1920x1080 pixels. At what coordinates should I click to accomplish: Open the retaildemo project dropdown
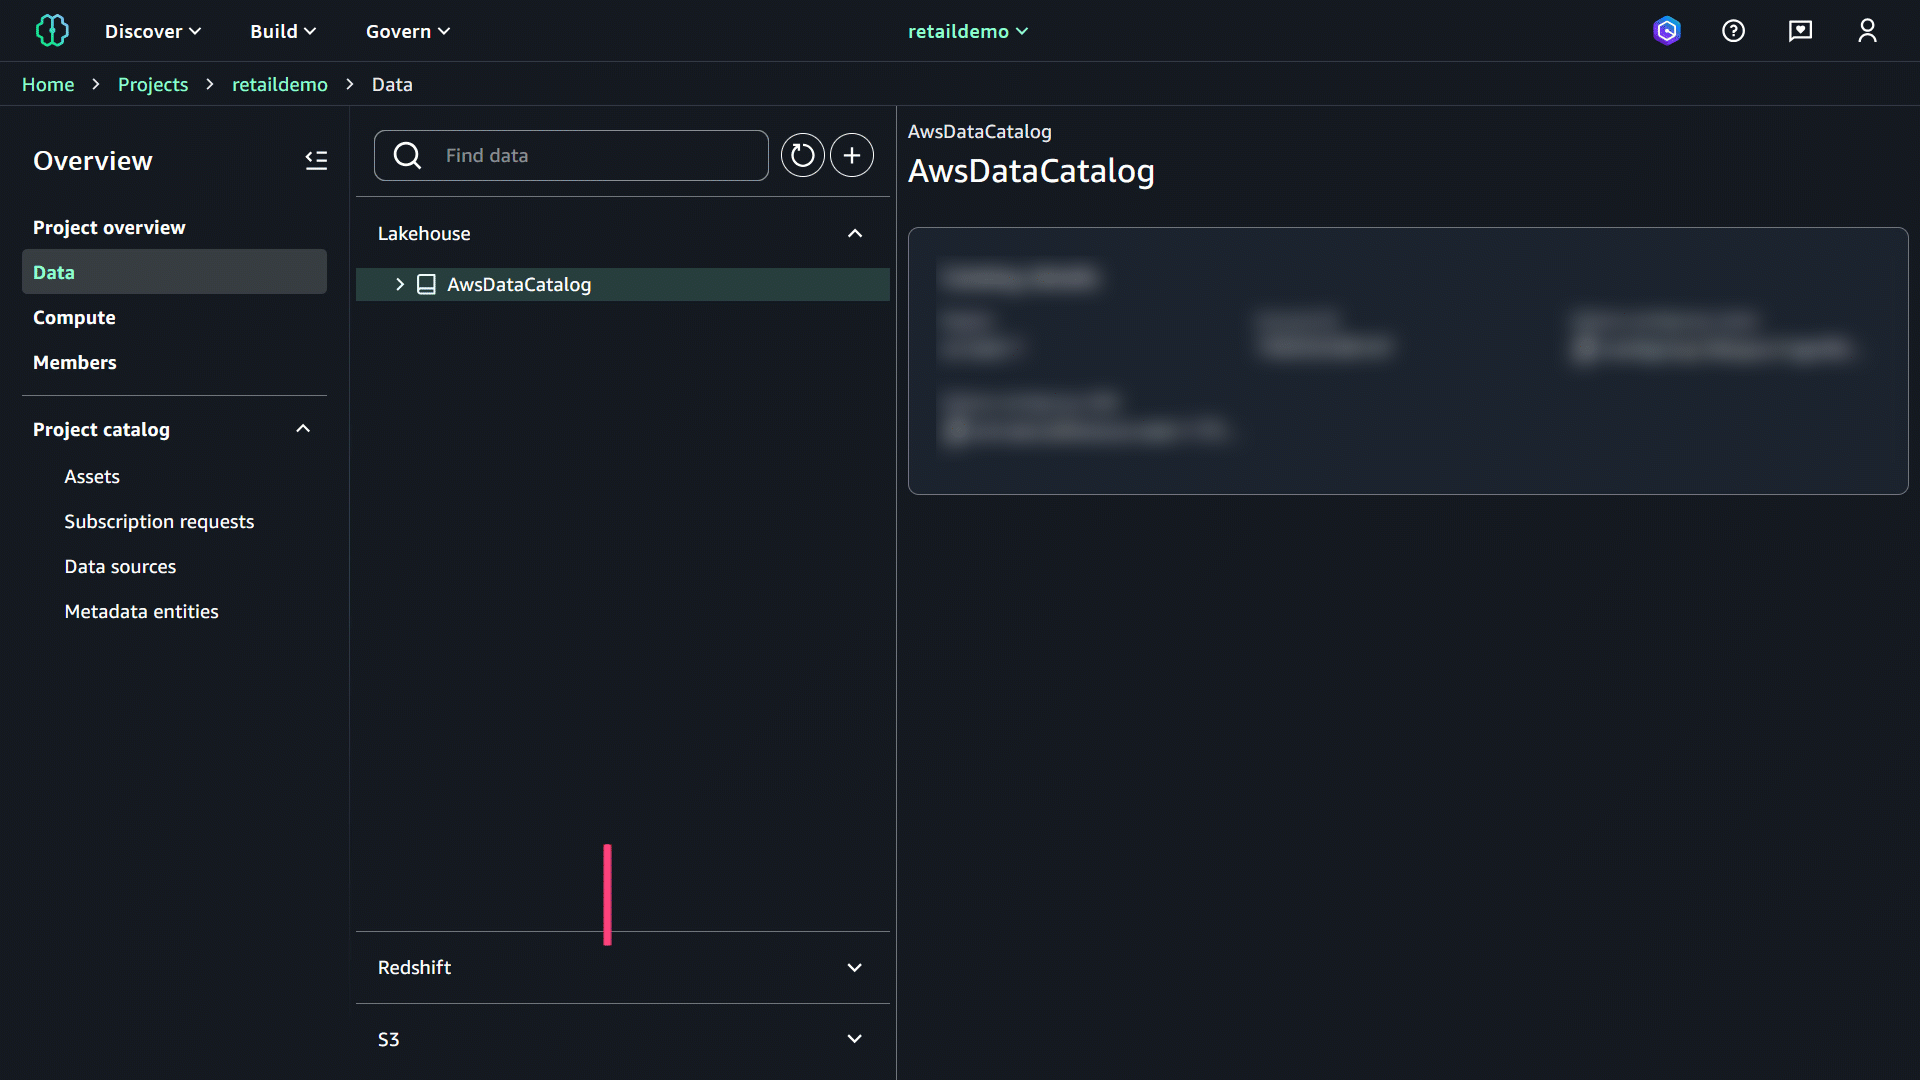click(x=967, y=31)
